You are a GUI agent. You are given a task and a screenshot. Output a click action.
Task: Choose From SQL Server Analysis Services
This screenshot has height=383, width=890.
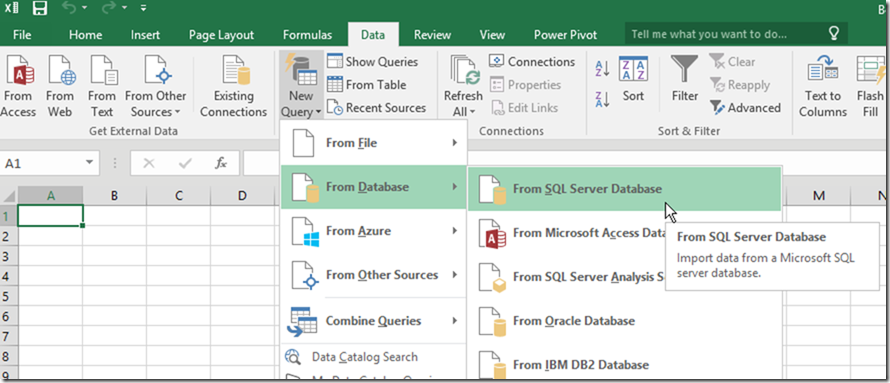coord(568,277)
